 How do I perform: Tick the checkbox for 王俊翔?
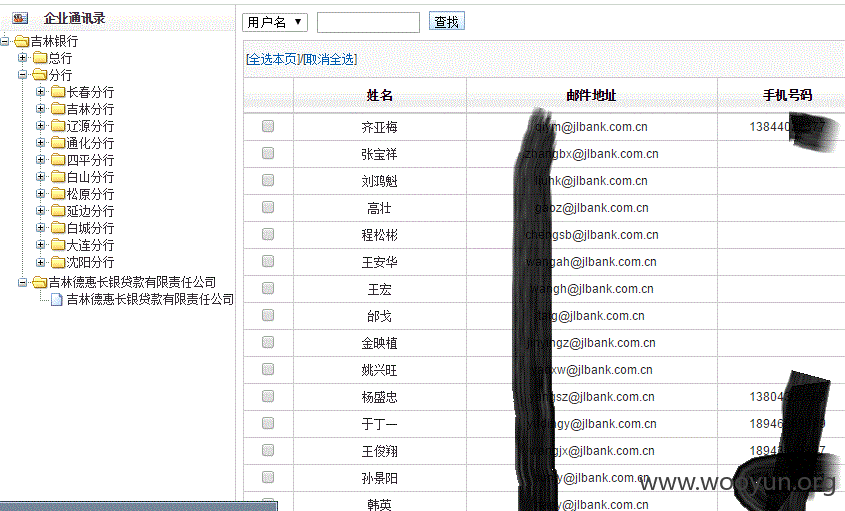(268, 450)
